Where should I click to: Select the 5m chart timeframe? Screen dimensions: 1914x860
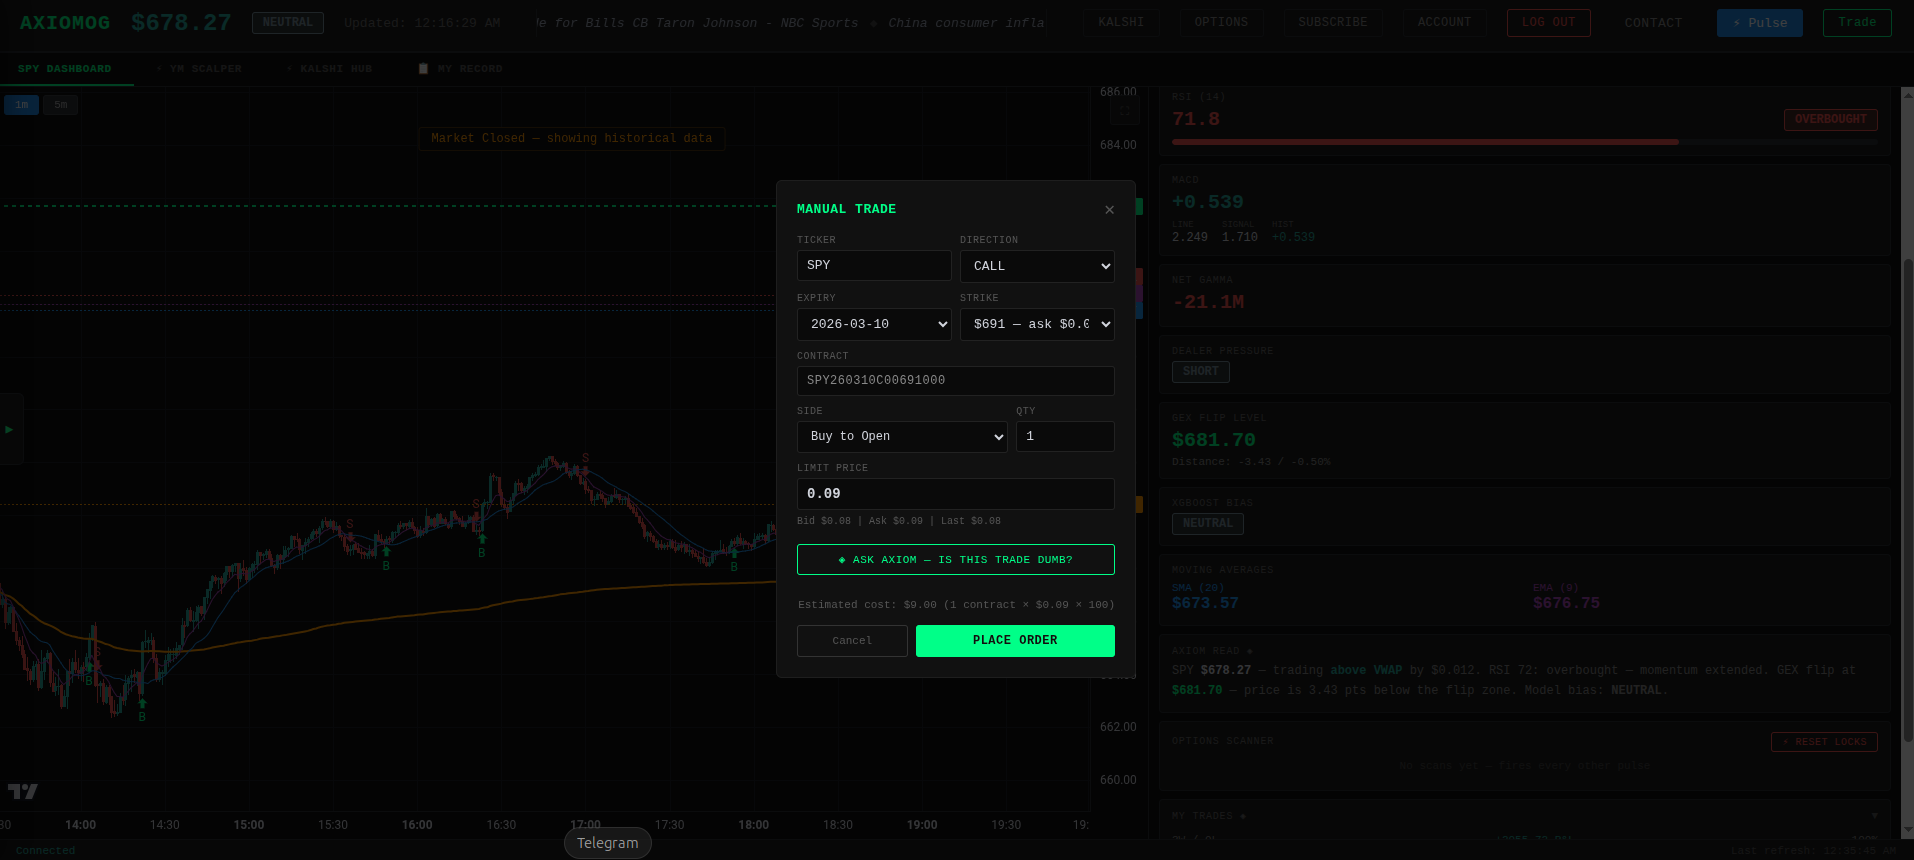(60, 105)
